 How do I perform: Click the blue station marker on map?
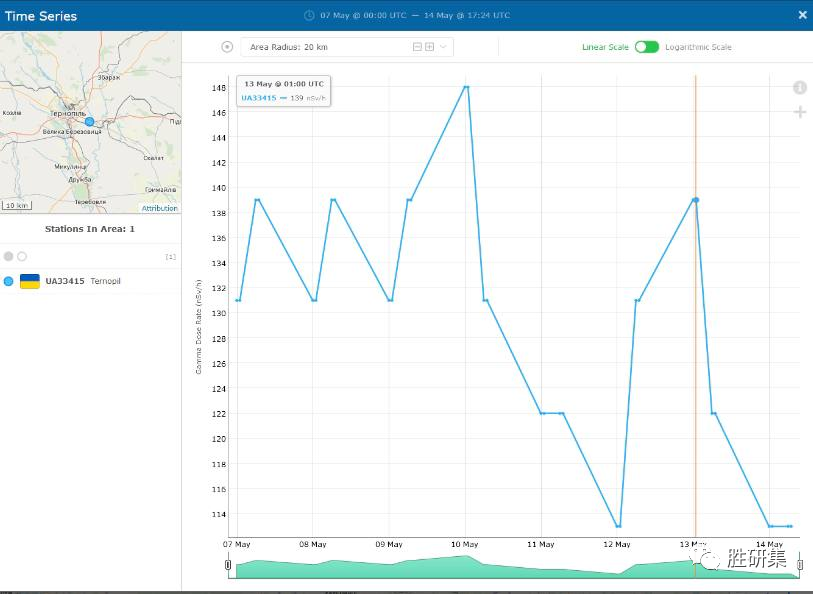89,121
